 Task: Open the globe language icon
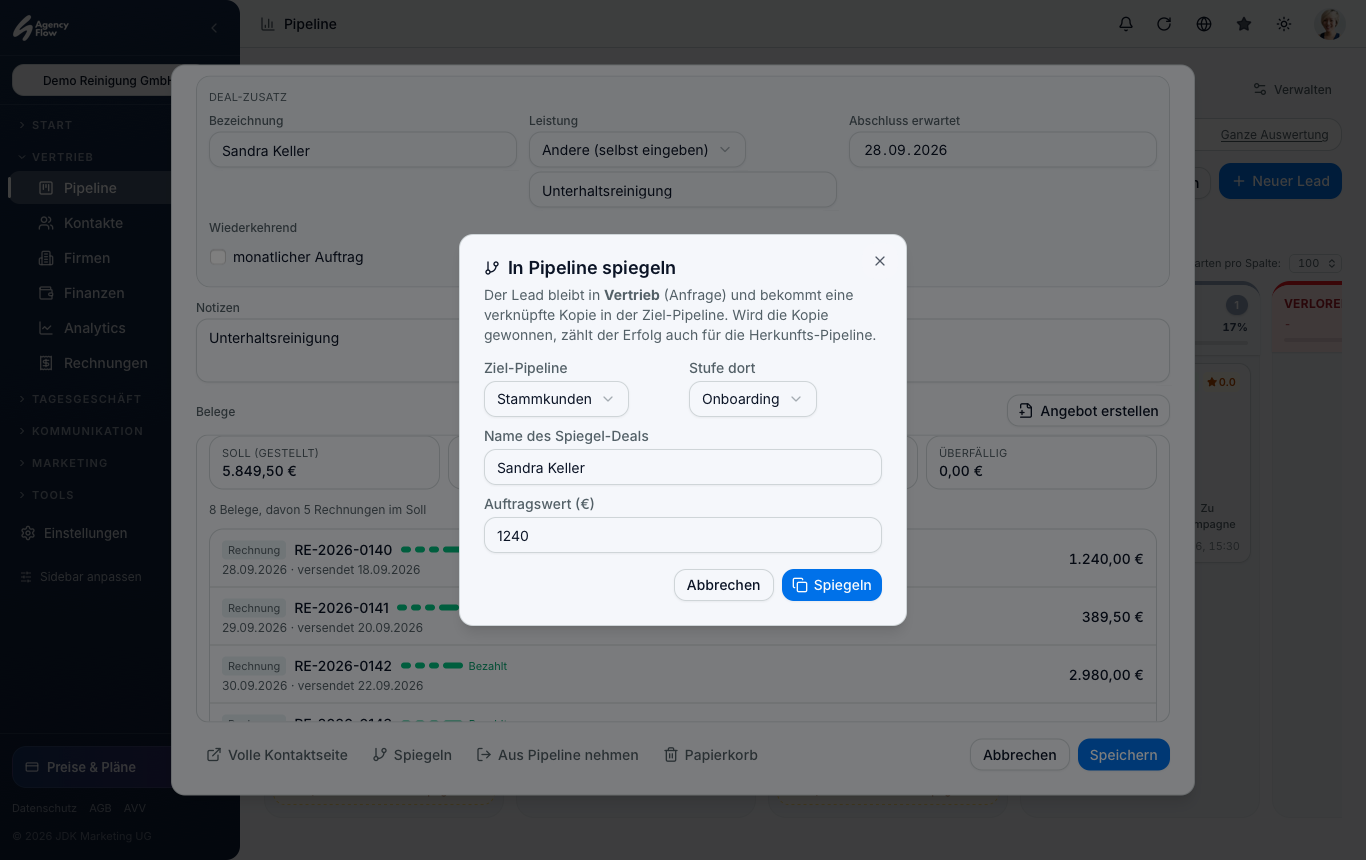tap(1204, 24)
